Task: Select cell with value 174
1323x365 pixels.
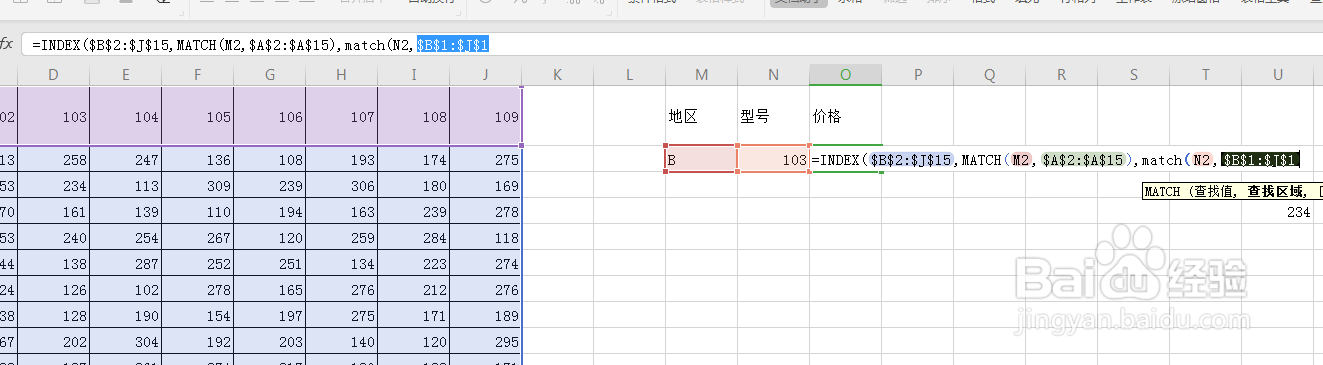Action: [413, 159]
